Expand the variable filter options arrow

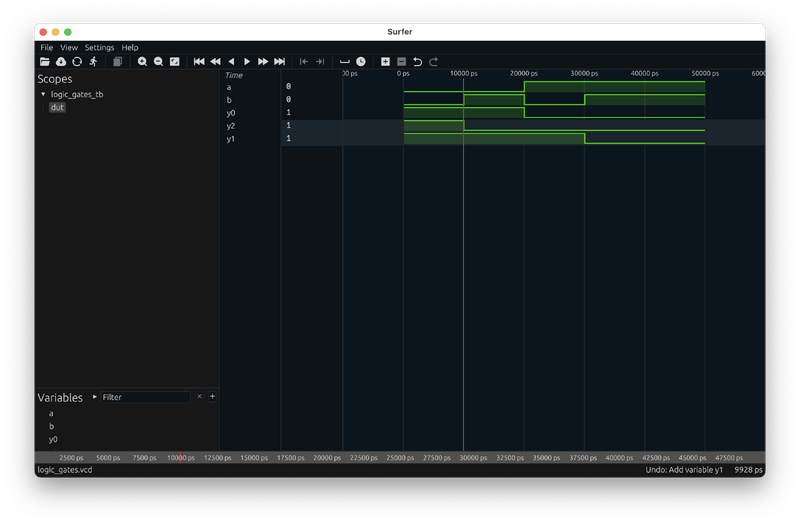pos(95,397)
